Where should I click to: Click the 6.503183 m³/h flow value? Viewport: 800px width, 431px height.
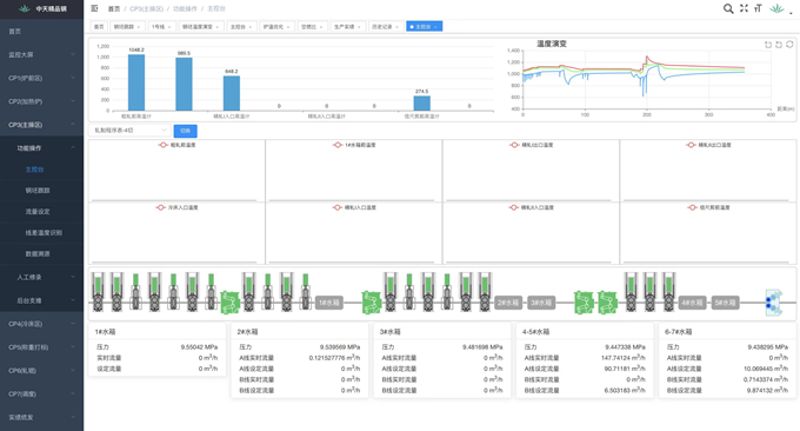(625, 390)
